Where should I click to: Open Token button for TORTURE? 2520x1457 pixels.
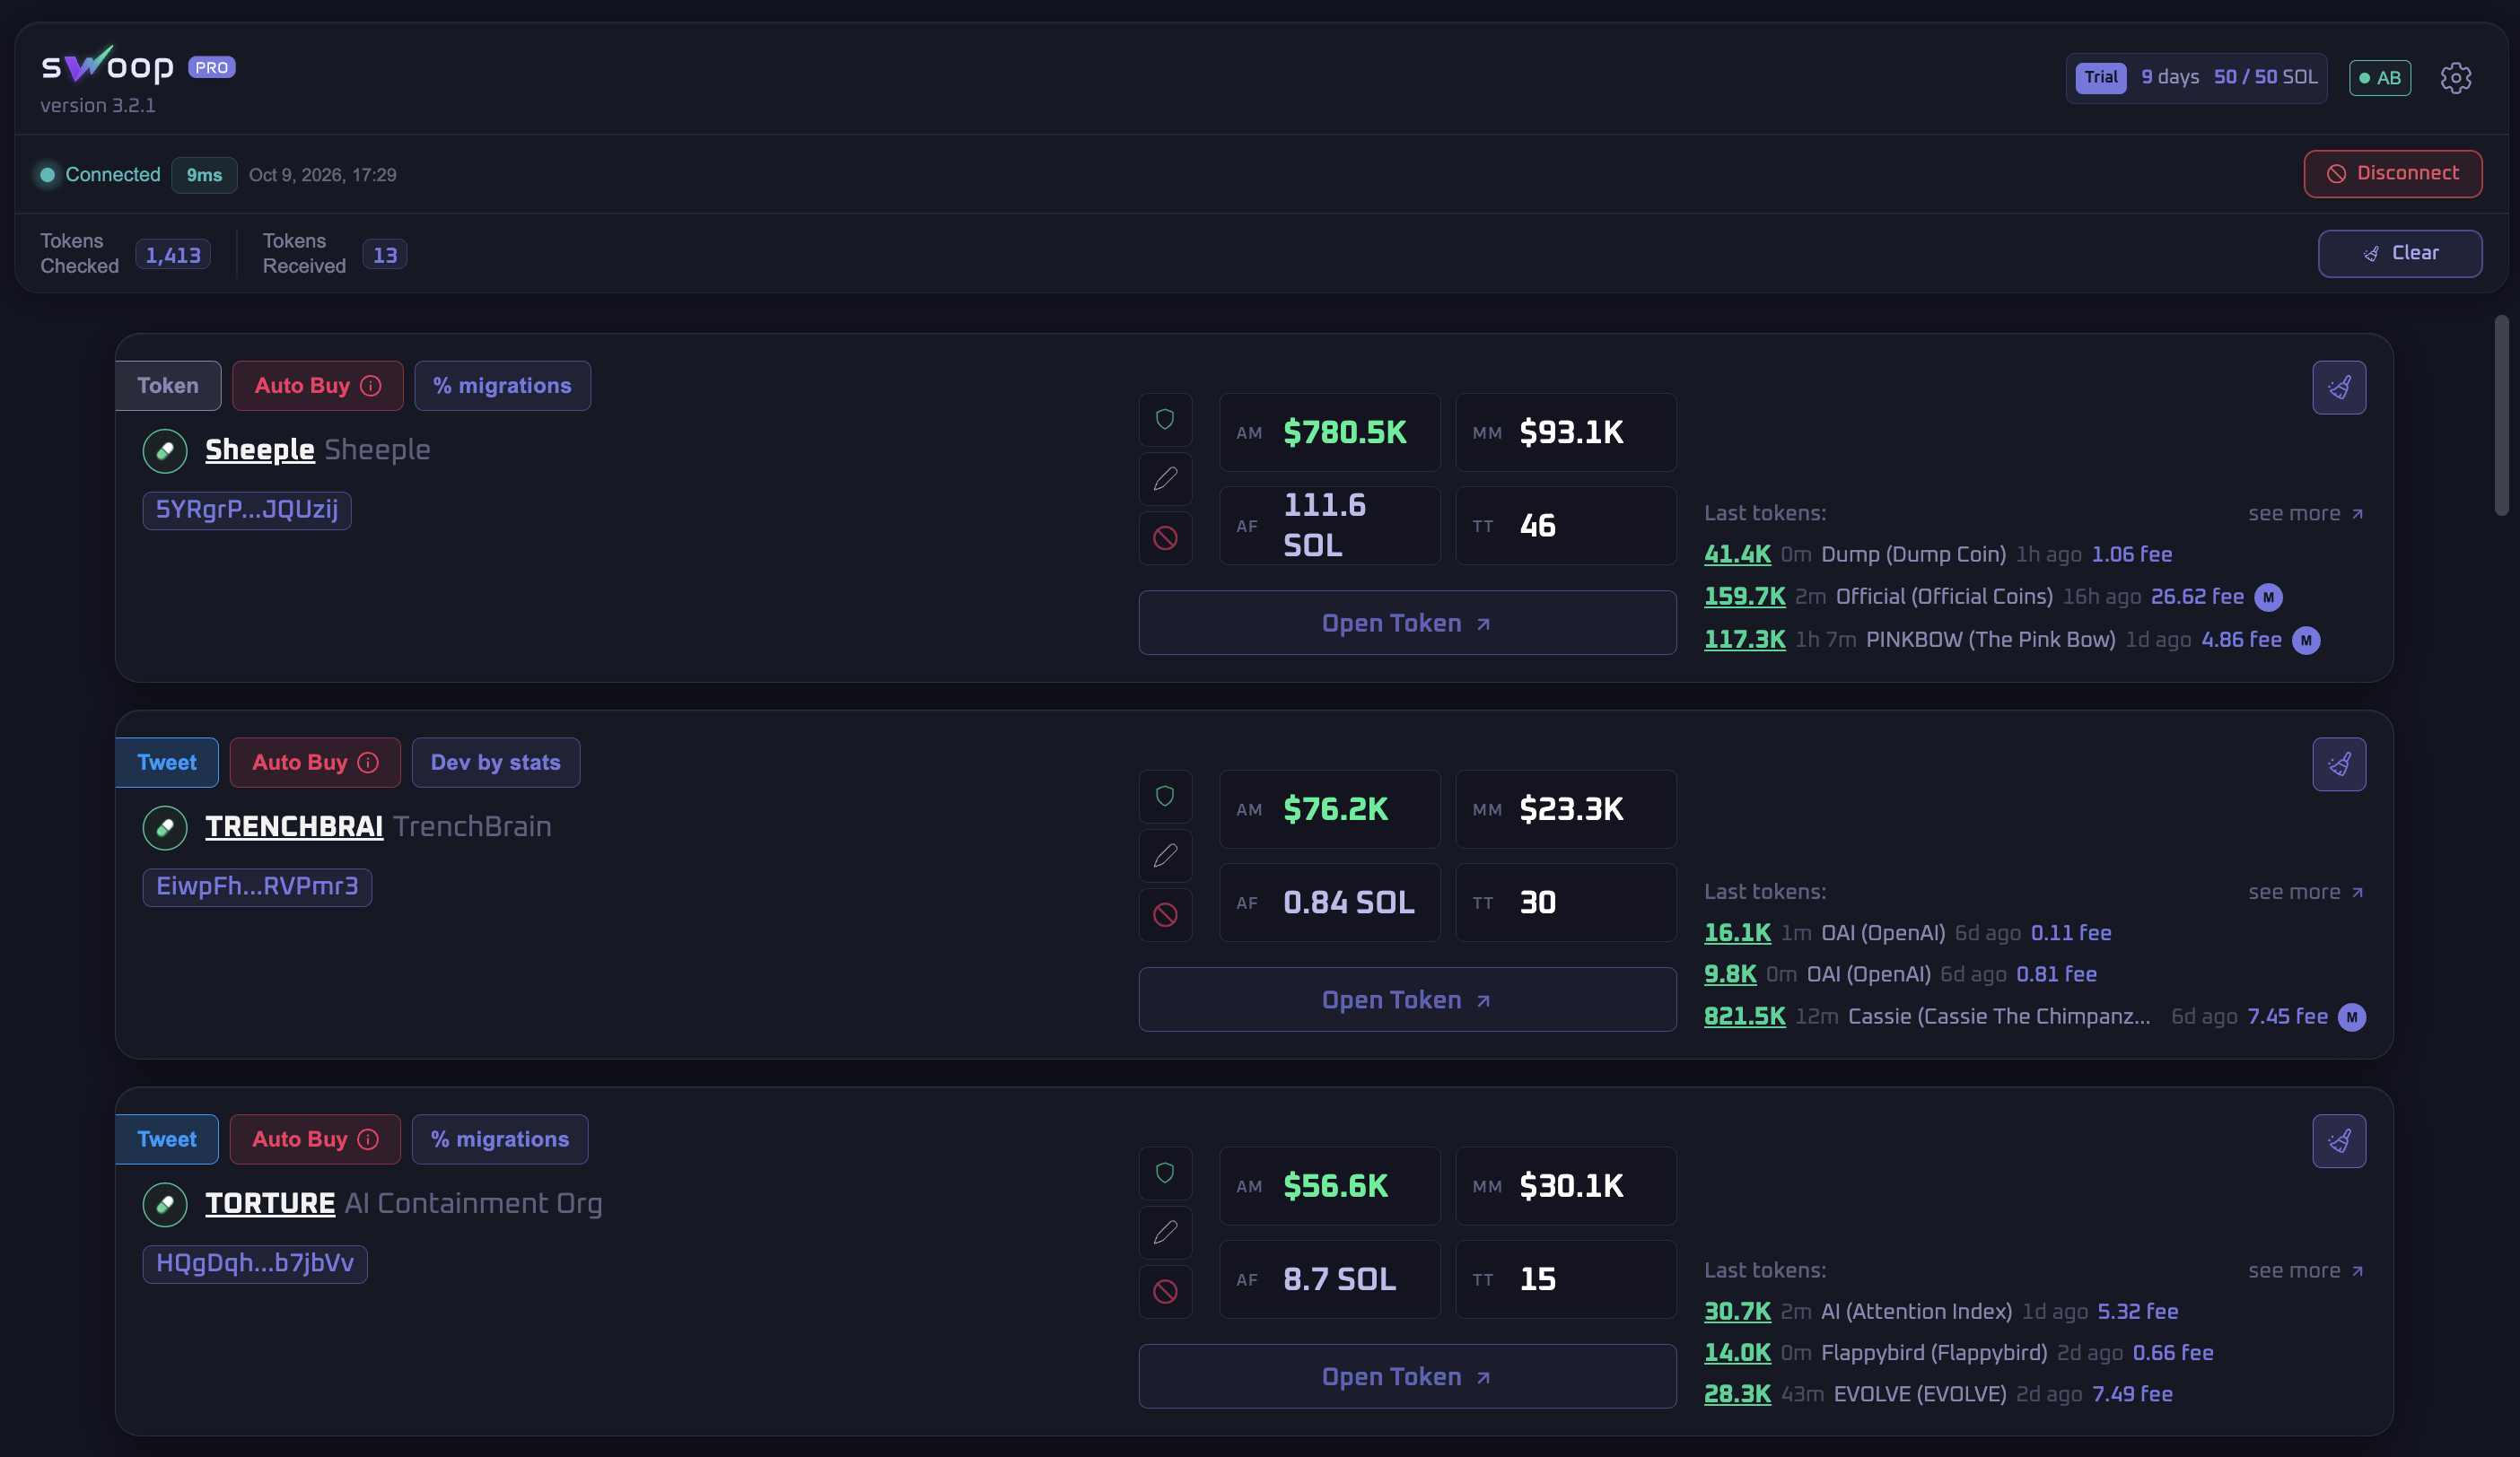coord(1407,1377)
